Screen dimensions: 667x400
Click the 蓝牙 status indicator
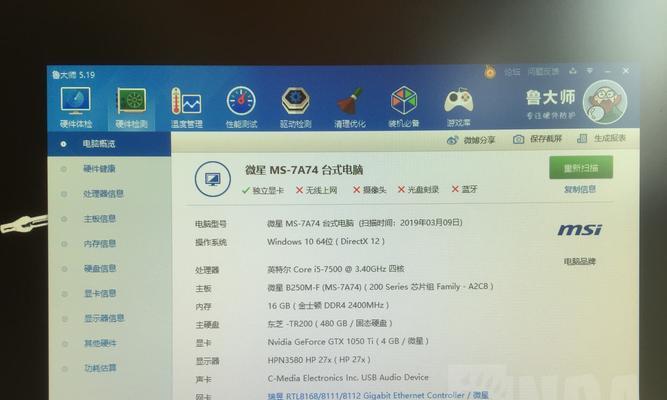coord(465,189)
